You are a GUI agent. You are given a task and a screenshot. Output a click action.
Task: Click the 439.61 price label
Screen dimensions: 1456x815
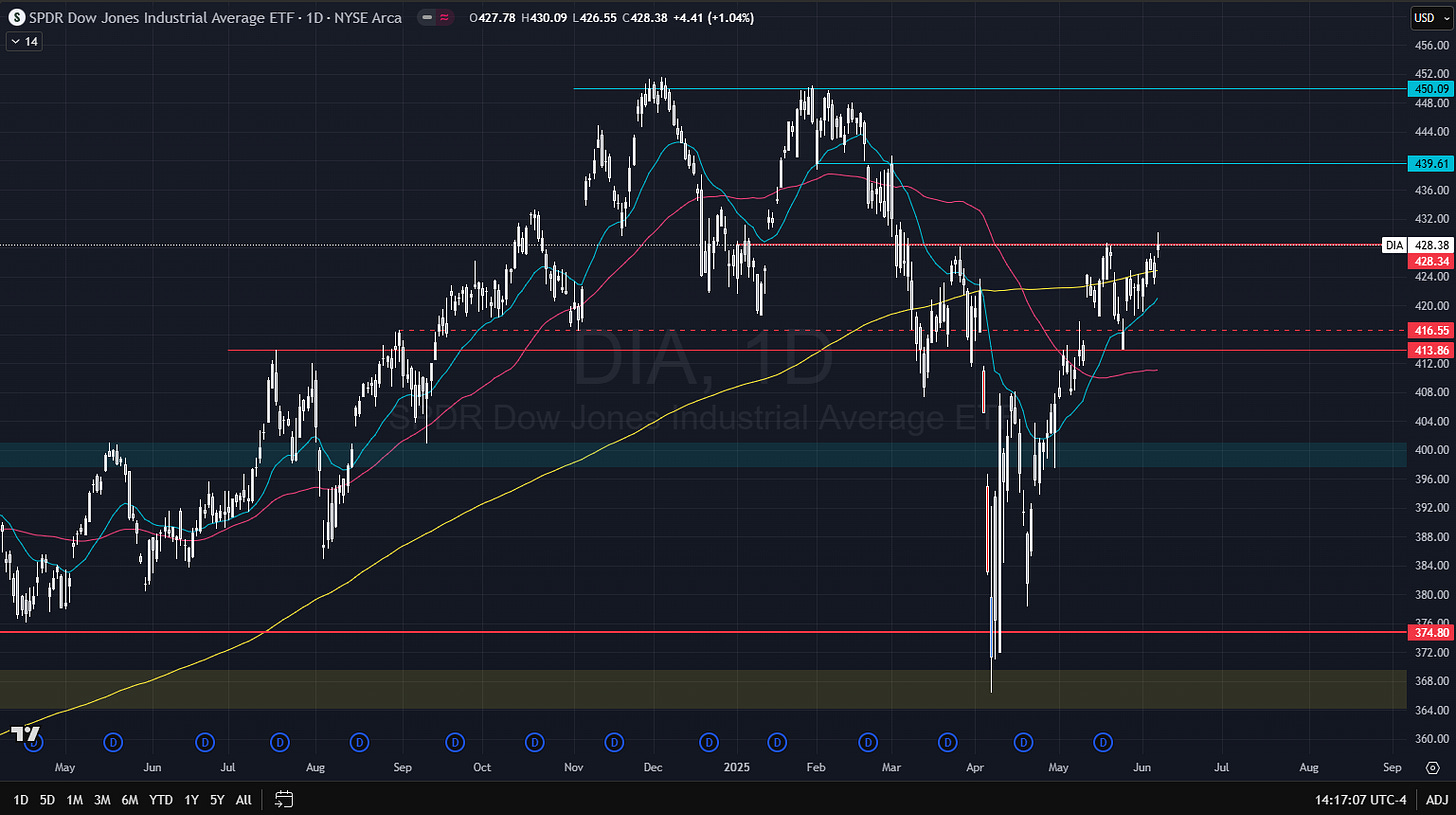coord(1431,163)
